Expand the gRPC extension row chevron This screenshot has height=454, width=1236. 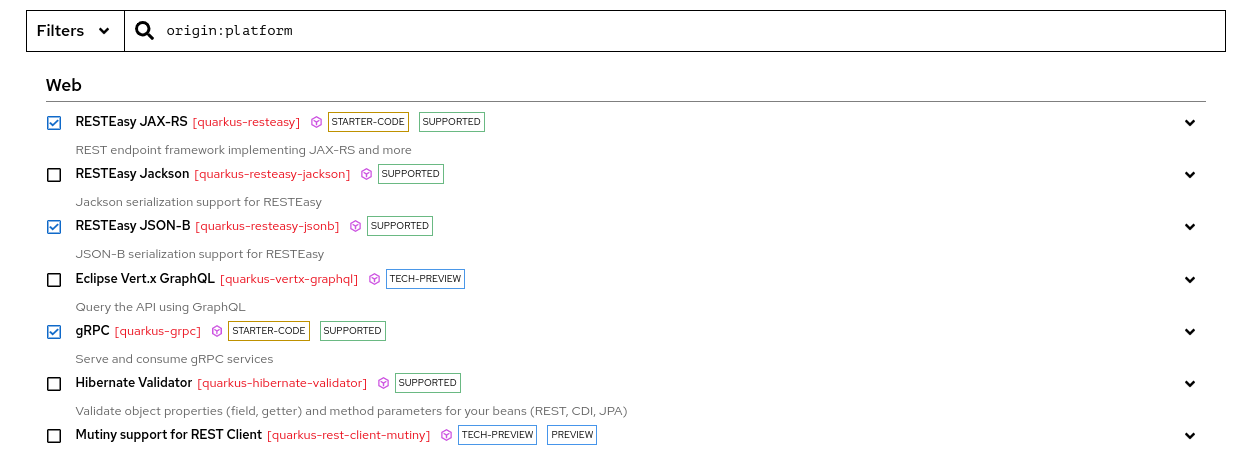click(1190, 332)
